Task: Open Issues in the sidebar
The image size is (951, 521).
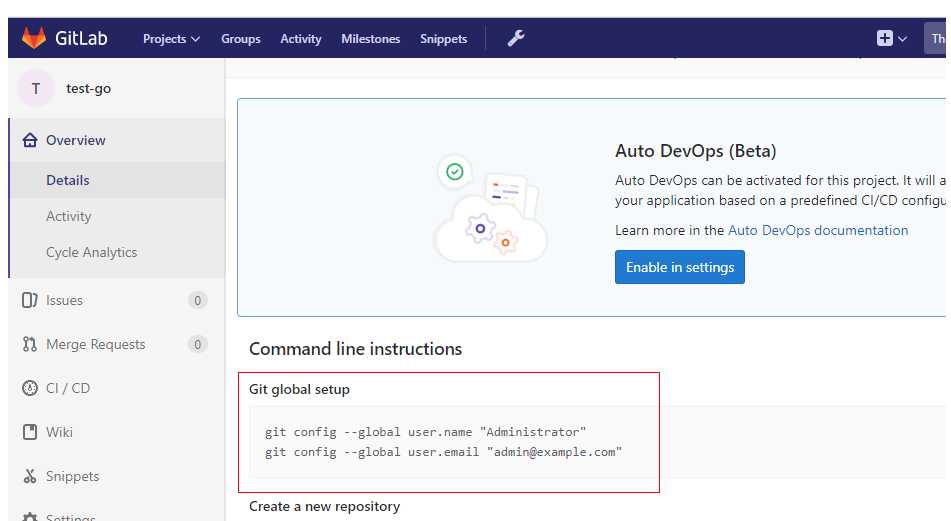Action: click(x=64, y=300)
